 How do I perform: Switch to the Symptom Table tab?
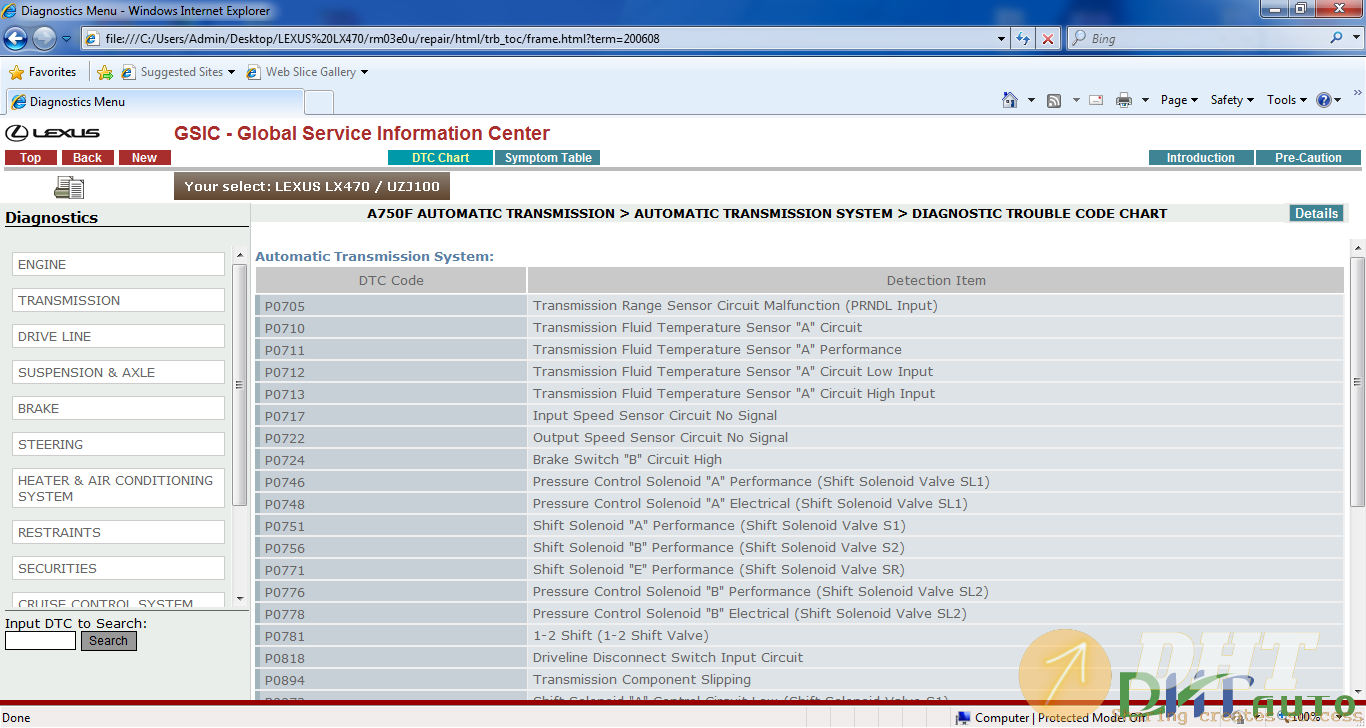[x=548, y=158]
